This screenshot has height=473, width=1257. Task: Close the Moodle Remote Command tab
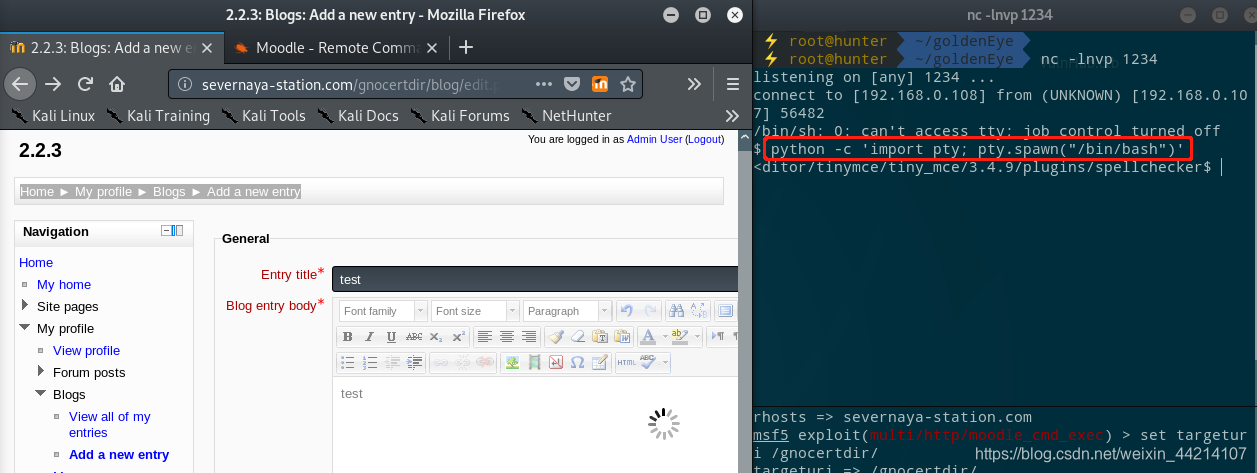click(431, 47)
